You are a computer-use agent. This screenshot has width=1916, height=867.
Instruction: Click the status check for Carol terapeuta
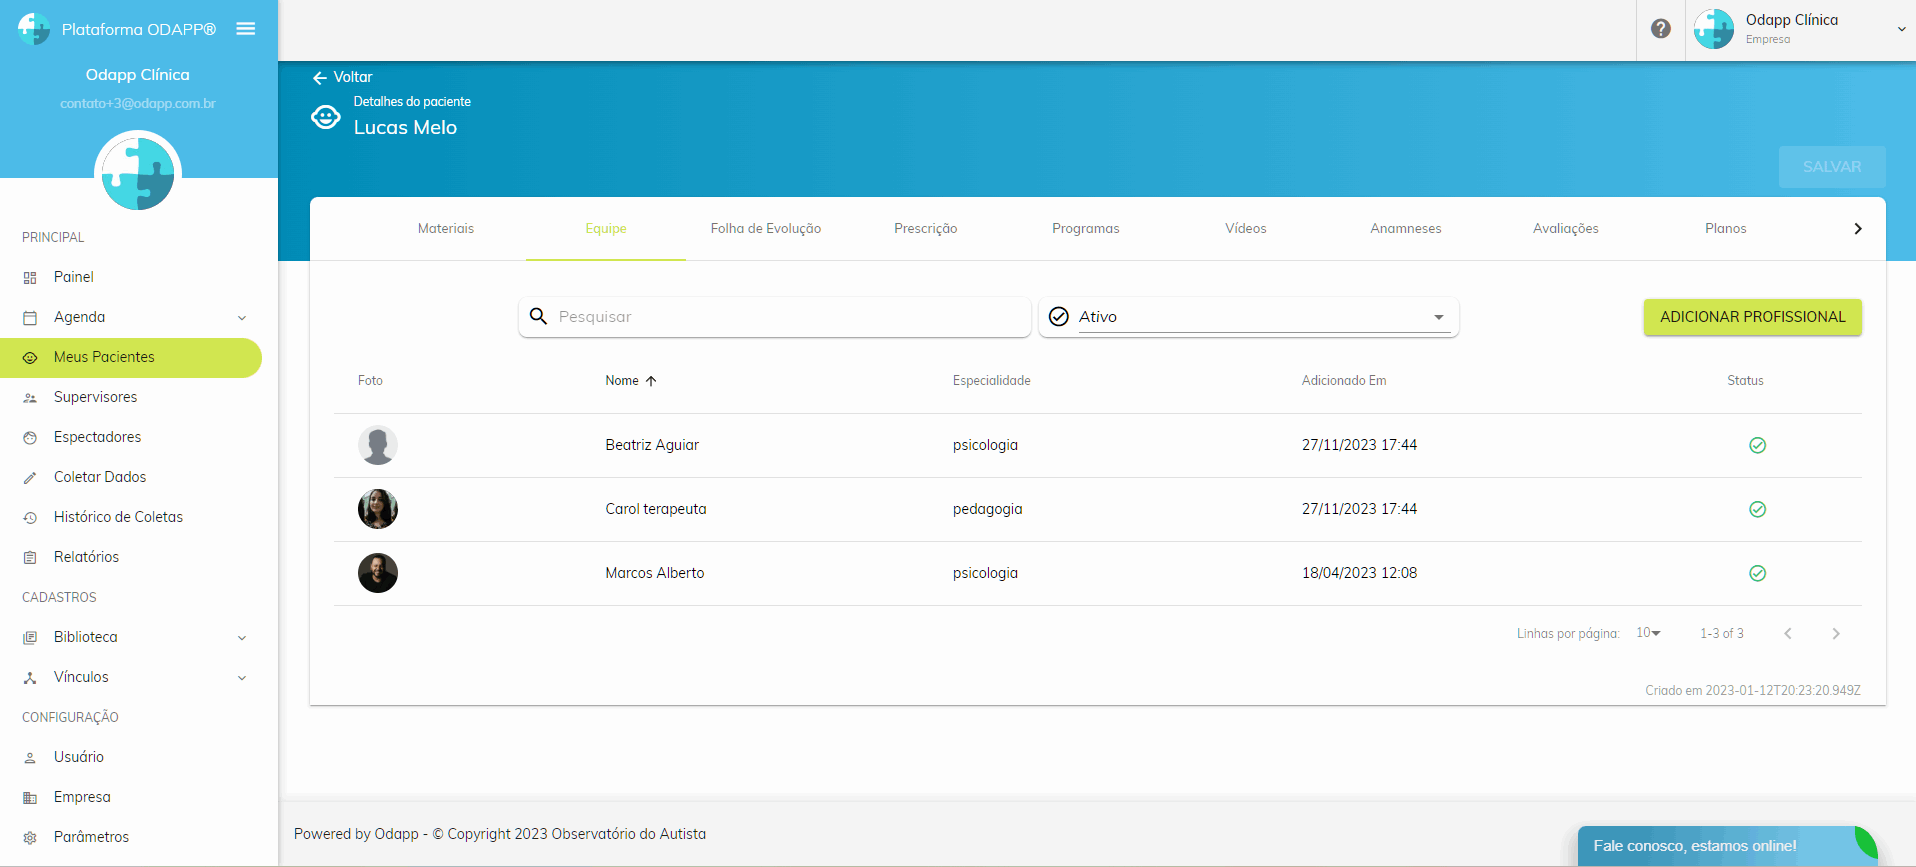tap(1757, 510)
